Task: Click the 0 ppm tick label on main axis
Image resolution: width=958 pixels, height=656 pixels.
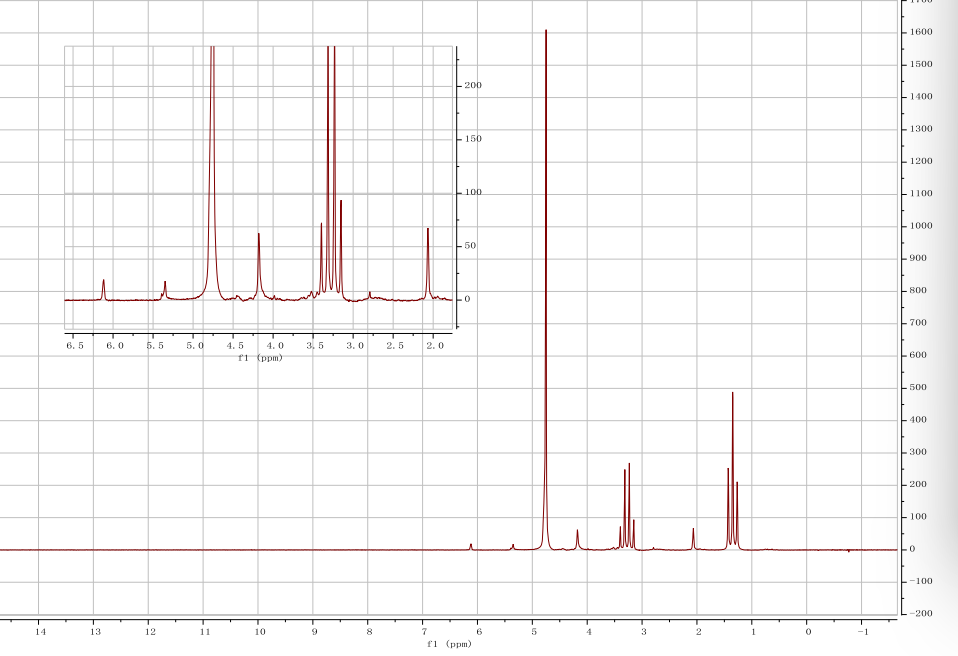Action: pos(807,630)
